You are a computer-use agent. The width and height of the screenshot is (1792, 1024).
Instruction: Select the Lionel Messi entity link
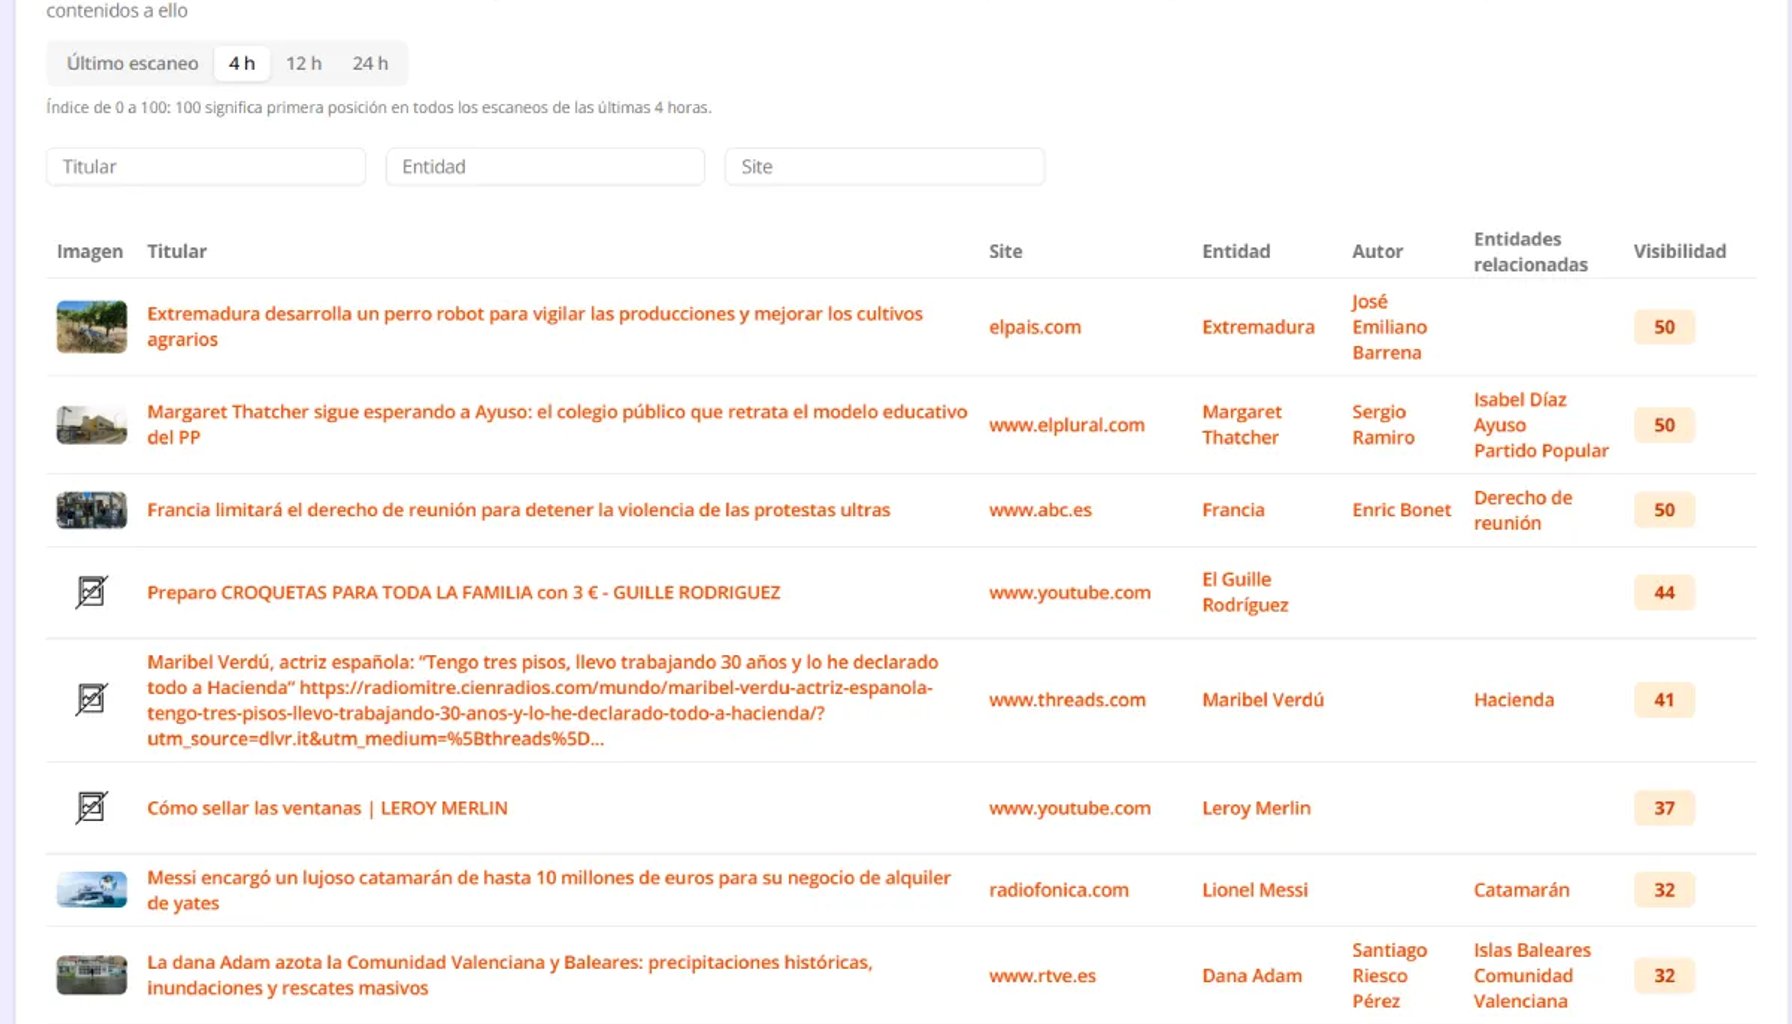point(1255,890)
